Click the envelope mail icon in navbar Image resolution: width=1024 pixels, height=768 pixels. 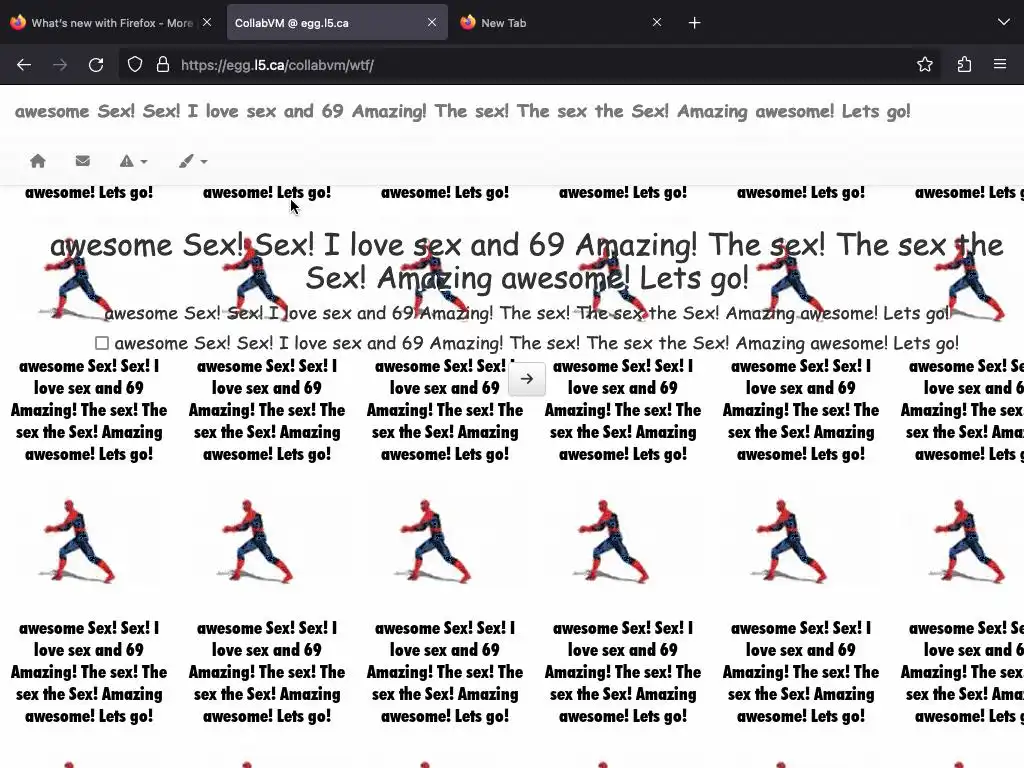pyautogui.click(x=82, y=161)
